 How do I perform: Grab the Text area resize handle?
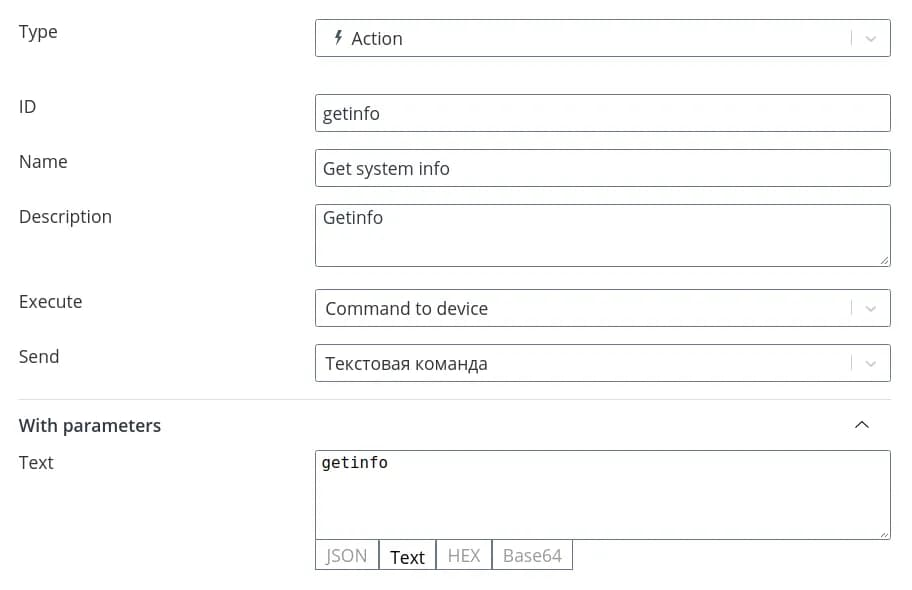click(x=884, y=534)
